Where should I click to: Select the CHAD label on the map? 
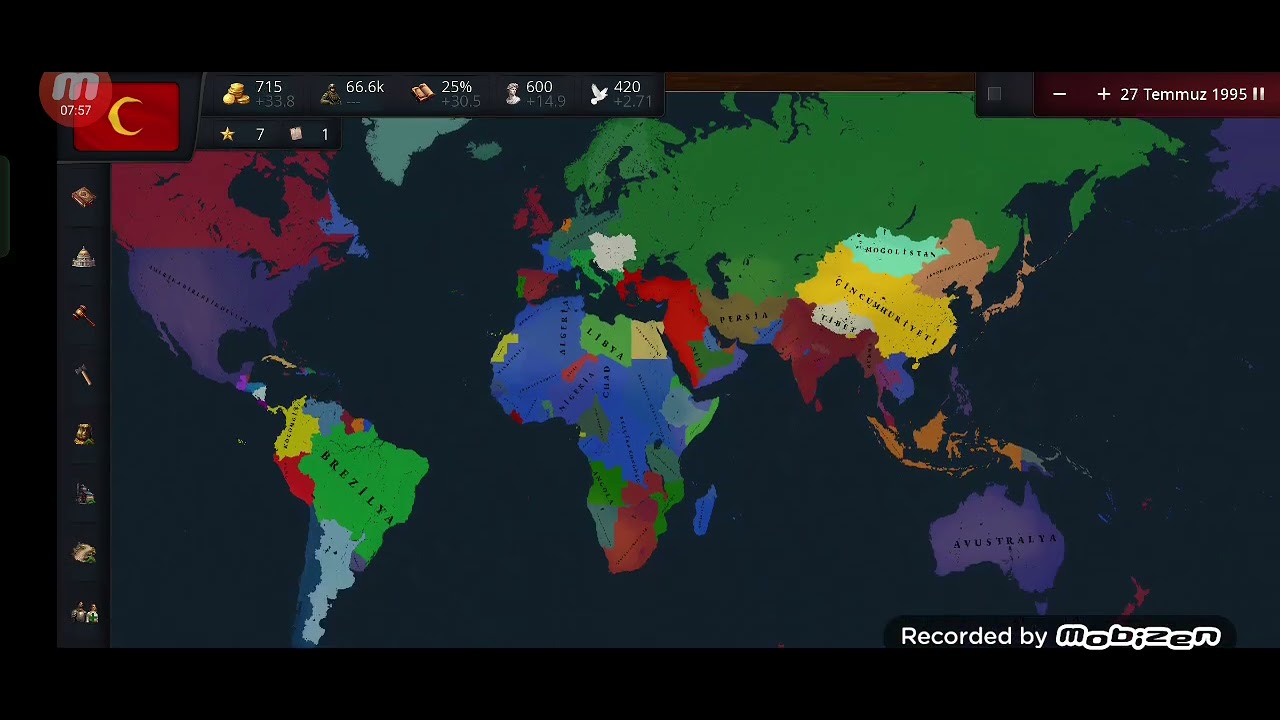(x=606, y=380)
